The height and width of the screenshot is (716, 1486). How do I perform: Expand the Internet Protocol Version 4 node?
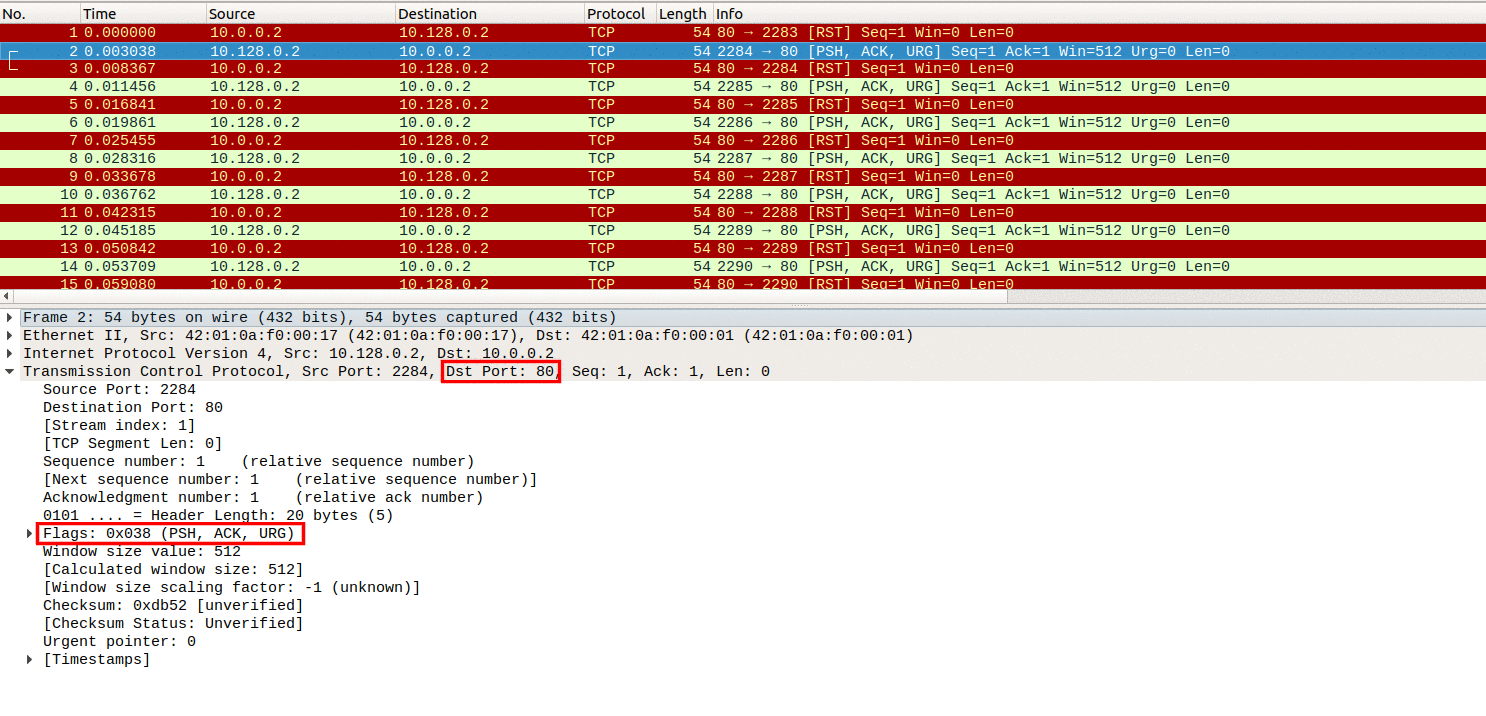pyautogui.click(x=11, y=354)
